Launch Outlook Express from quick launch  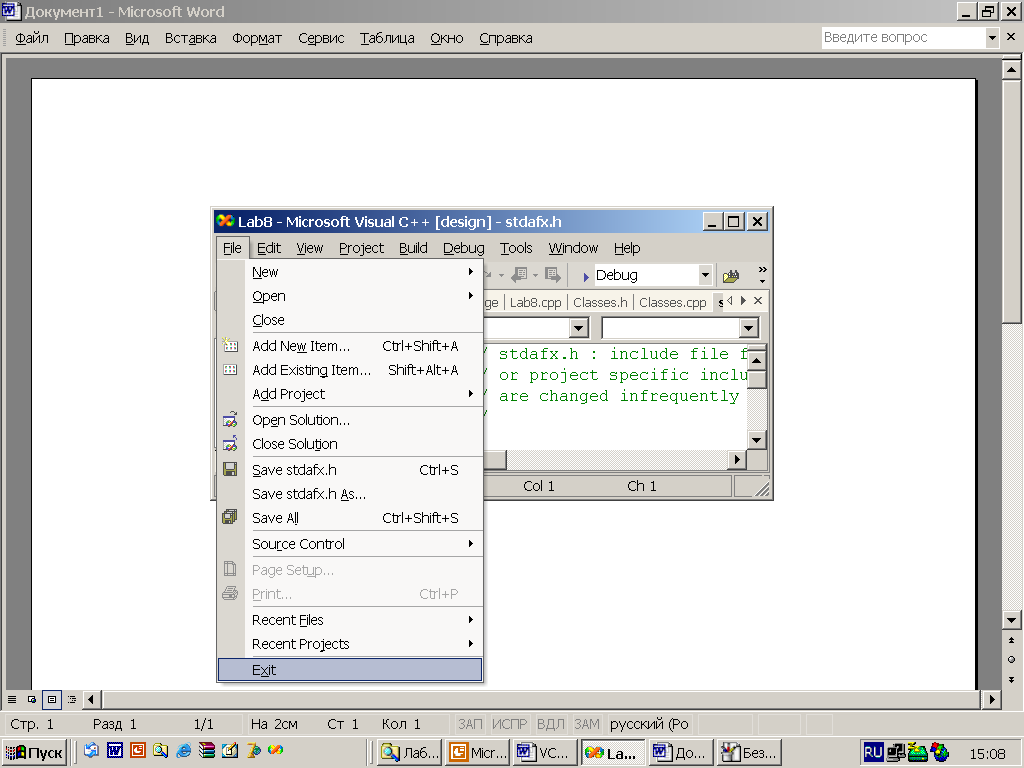click(x=91, y=750)
